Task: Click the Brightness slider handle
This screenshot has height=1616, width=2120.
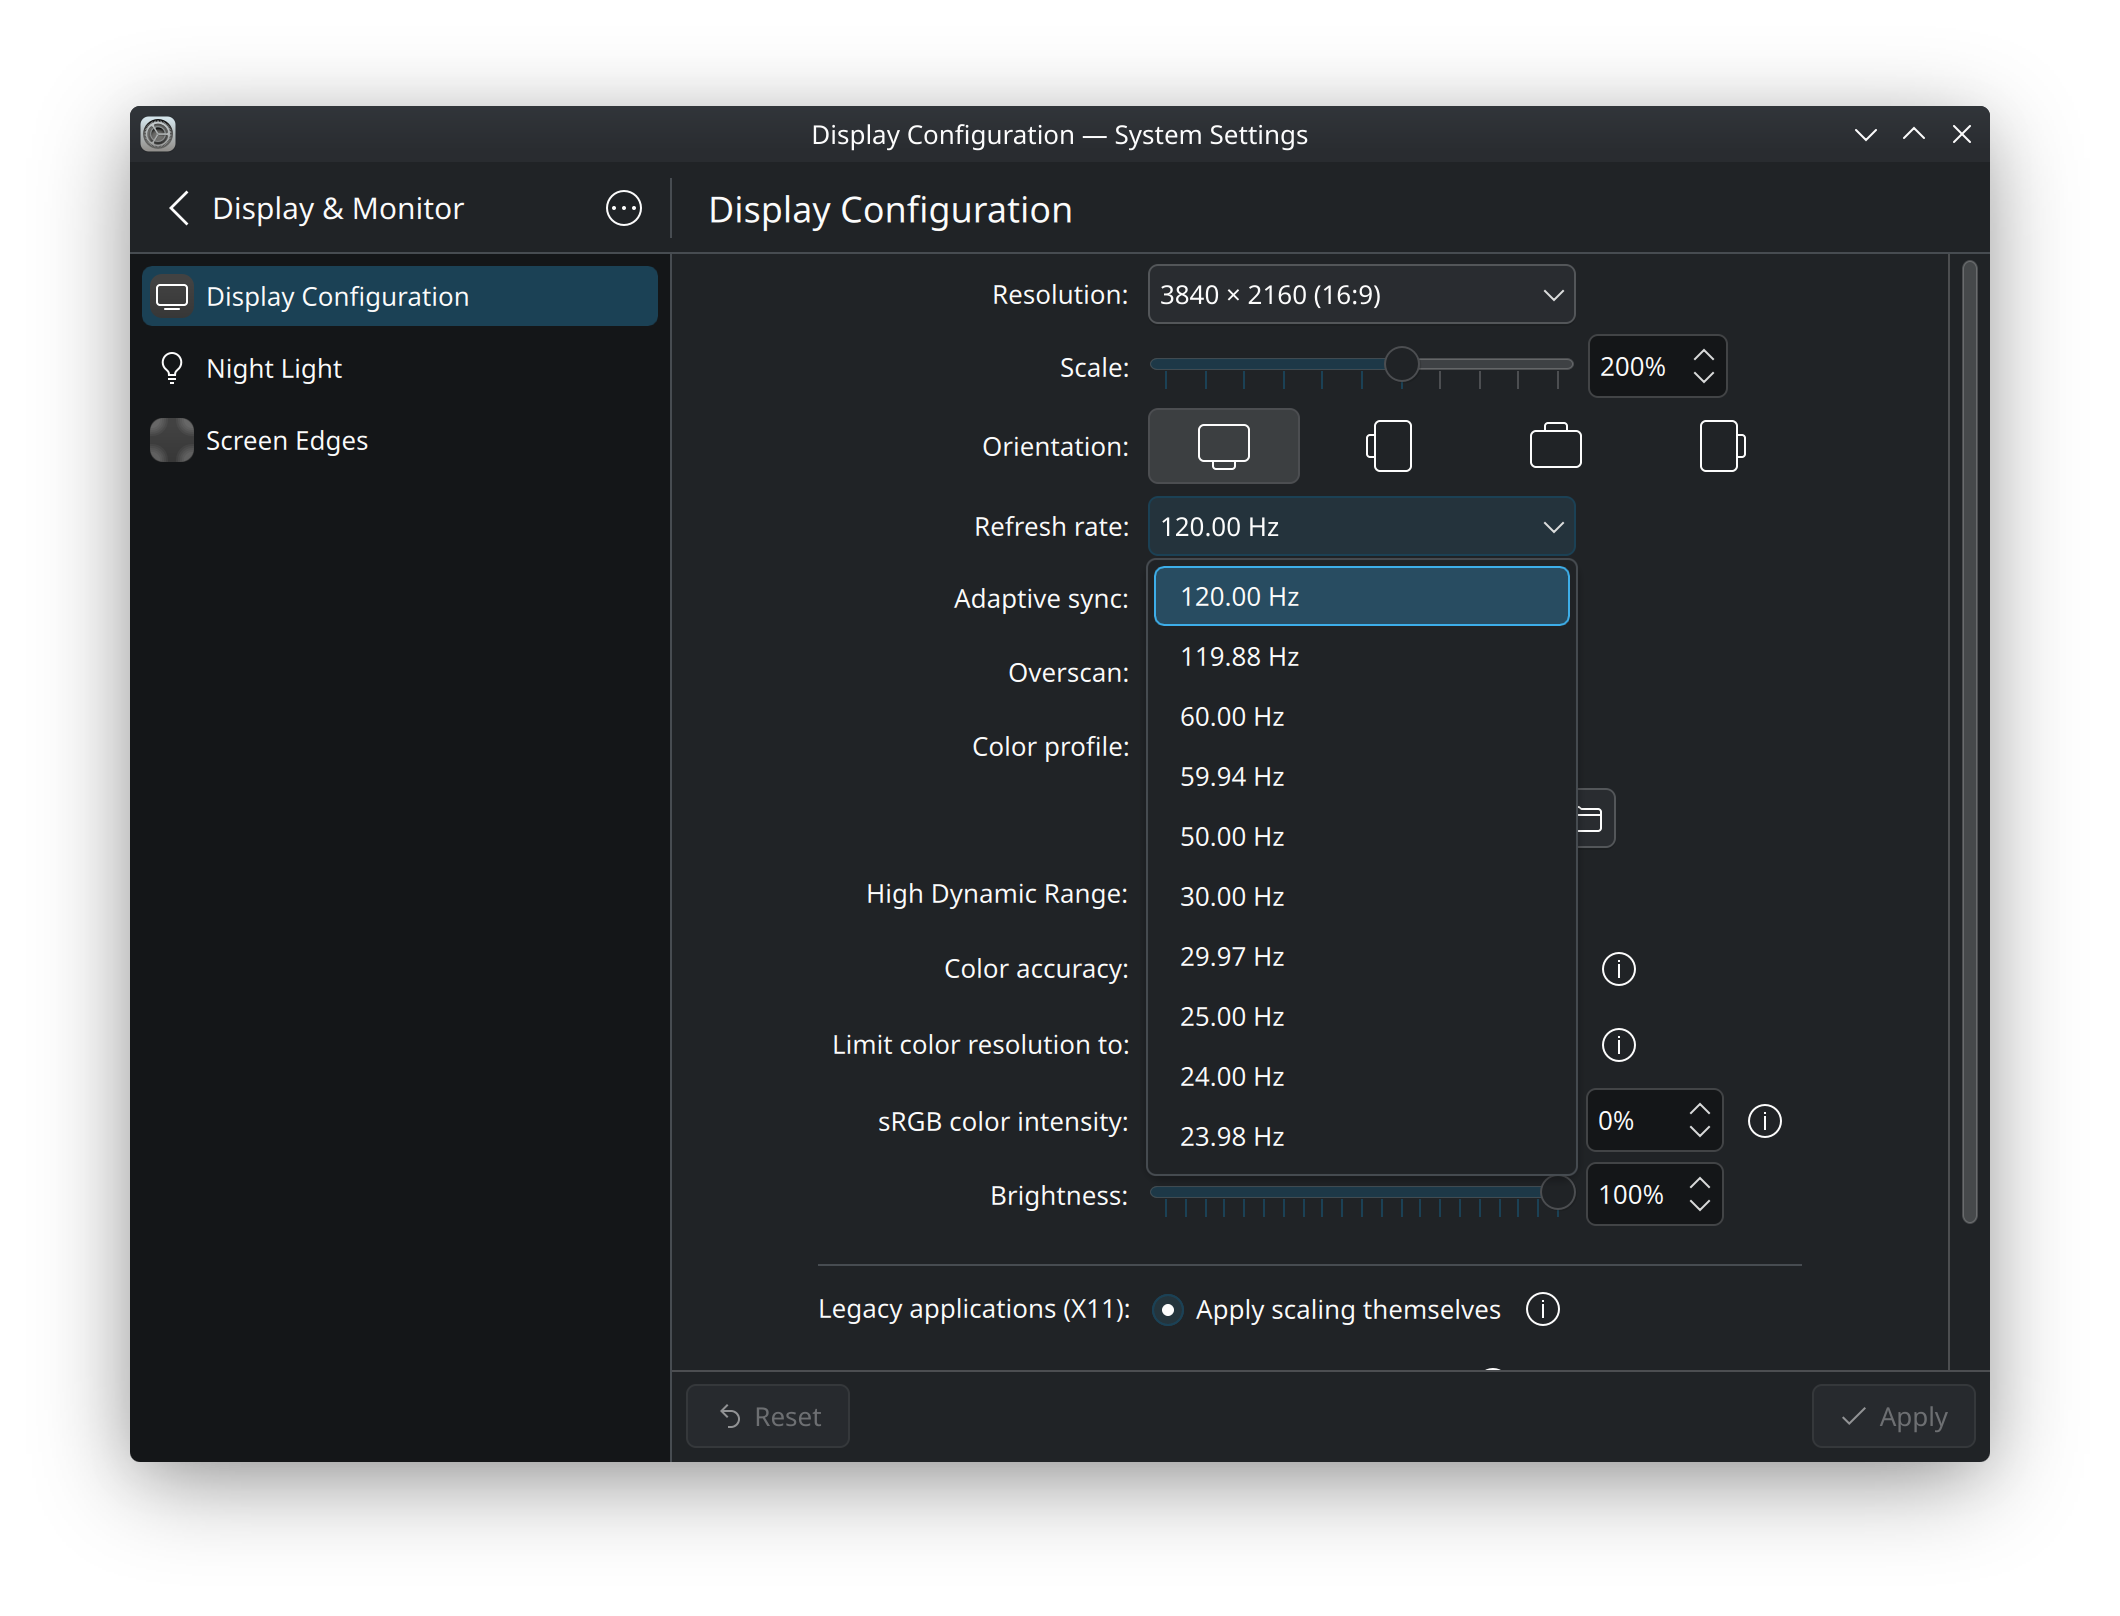Action: coord(1557,1192)
